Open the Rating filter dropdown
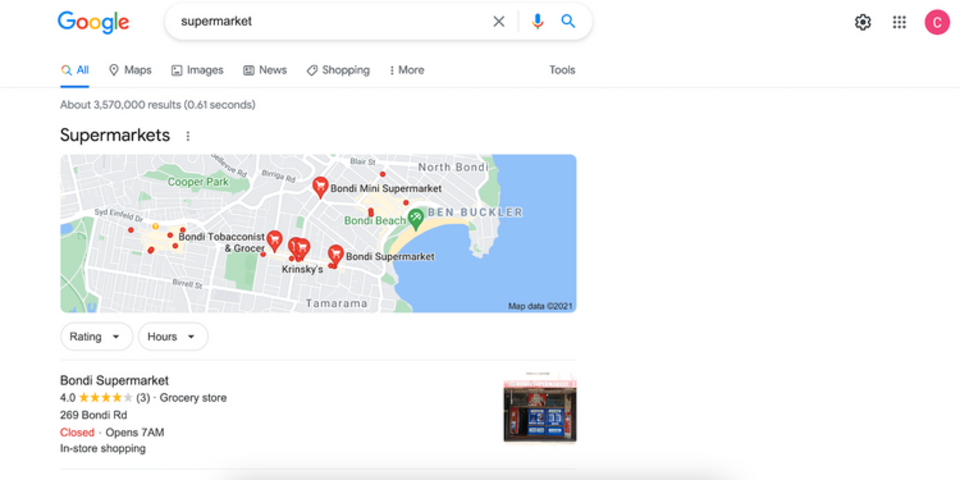This screenshot has width=960, height=480. (x=96, y=337)
